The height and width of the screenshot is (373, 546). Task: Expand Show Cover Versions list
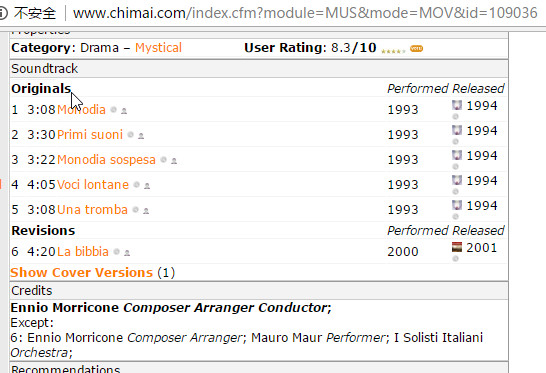(81, 272)
